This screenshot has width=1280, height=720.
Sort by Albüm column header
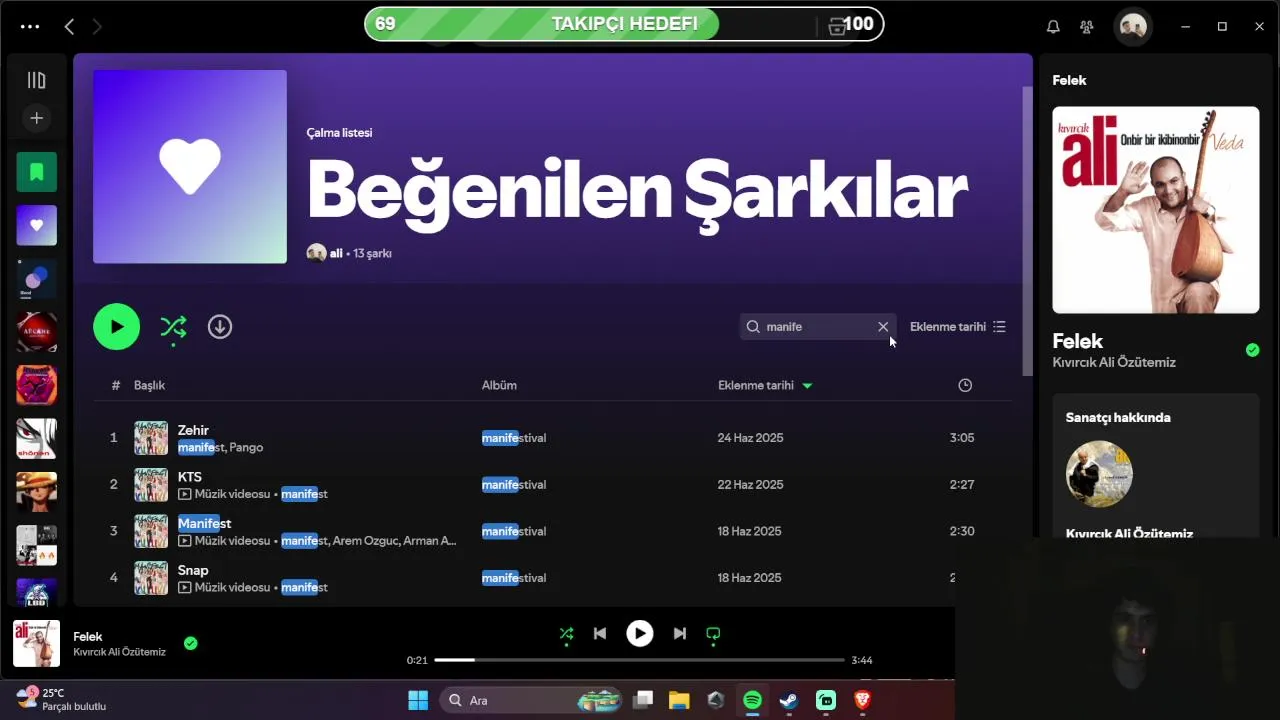[x=499, y=385]
